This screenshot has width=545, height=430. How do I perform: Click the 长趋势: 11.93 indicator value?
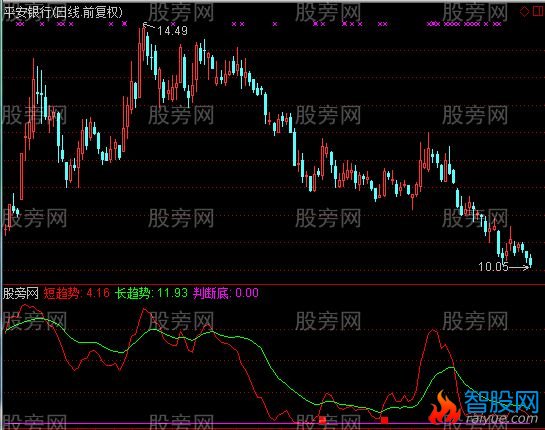pos(151,293)
